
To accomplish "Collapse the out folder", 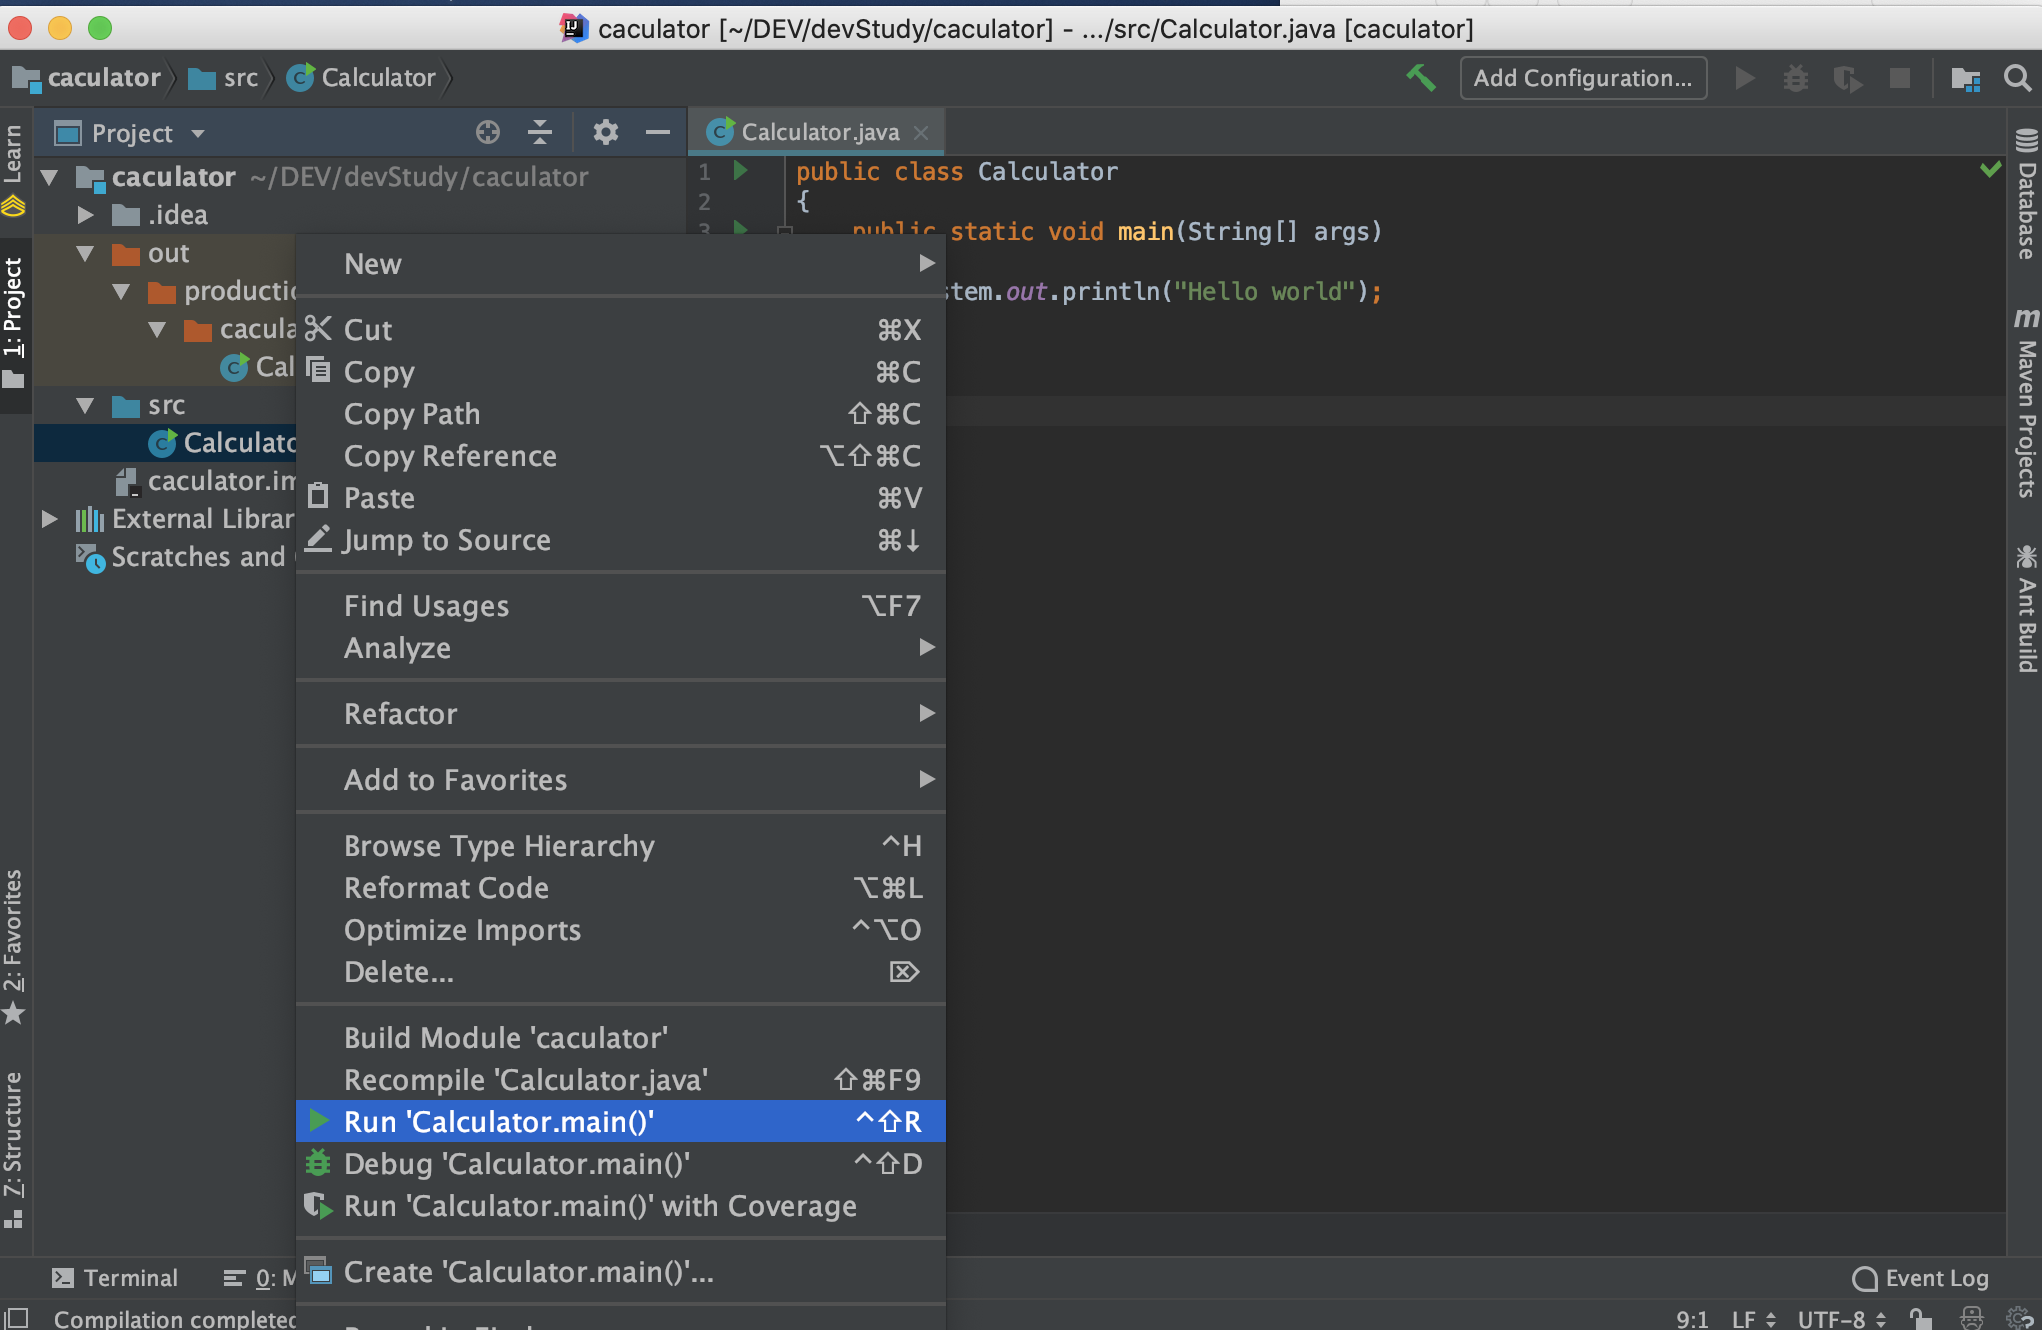I will click(x=86, y=253).
